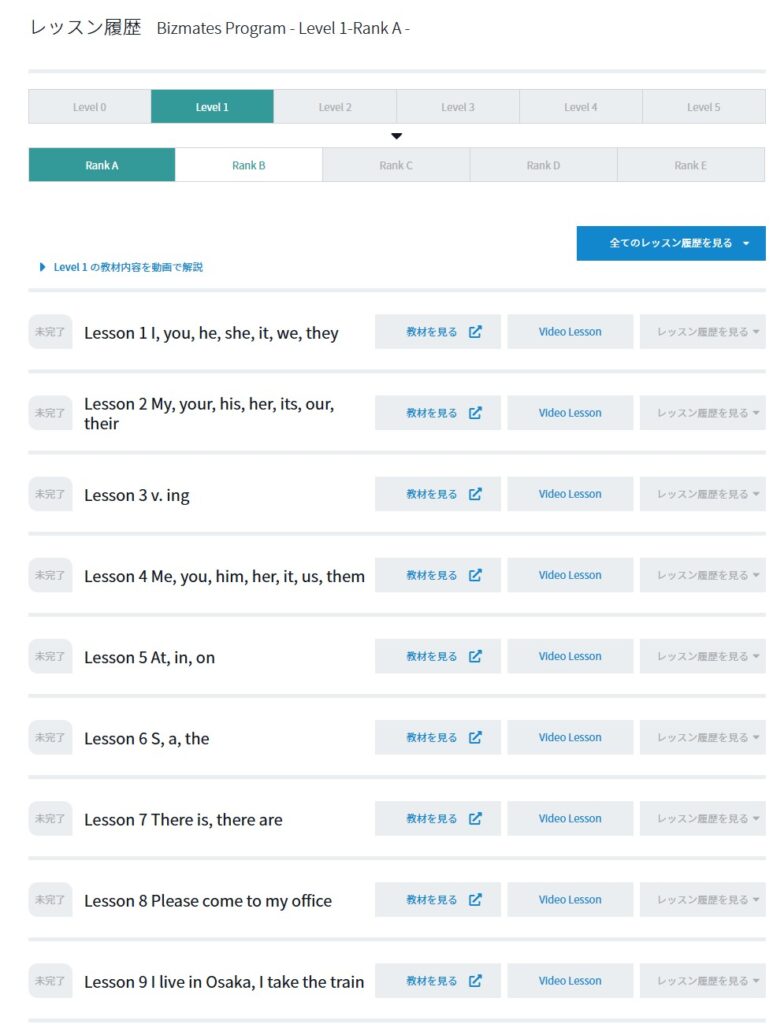Select the Rank B tab
The image size is (784, 1024).
click(248, 165)
